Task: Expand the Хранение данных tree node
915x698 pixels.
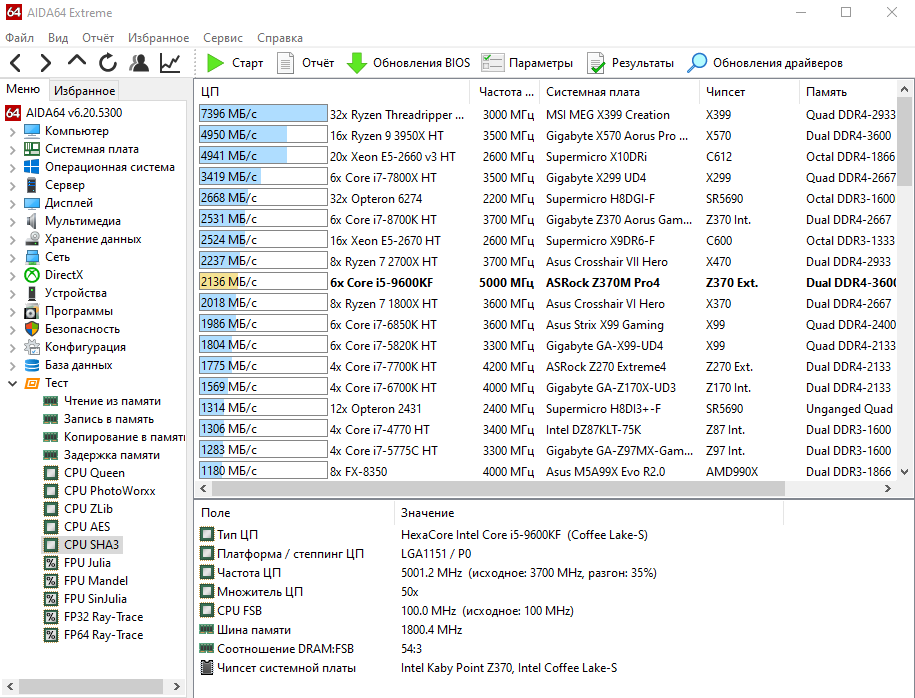Action: [12, 239]
